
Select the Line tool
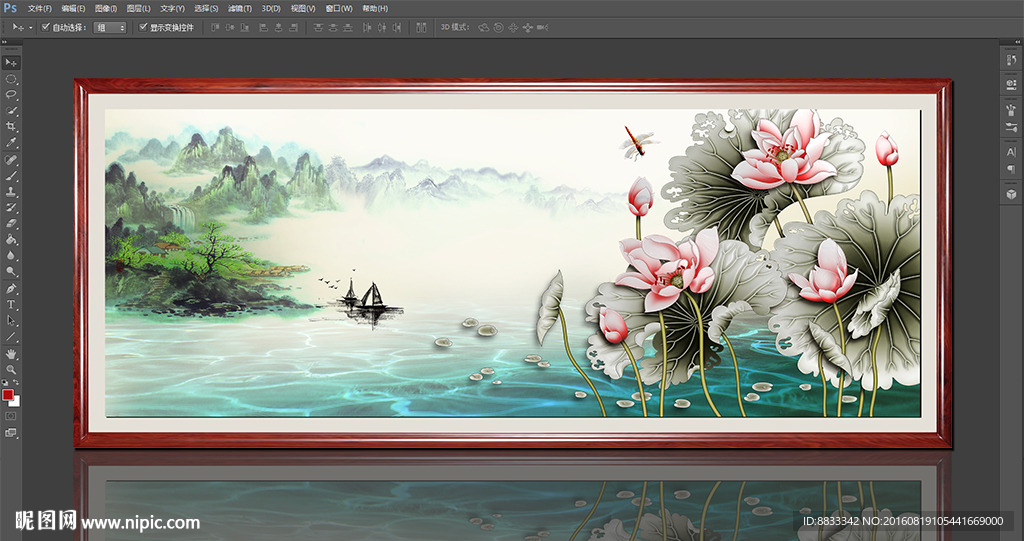(11, 336)
